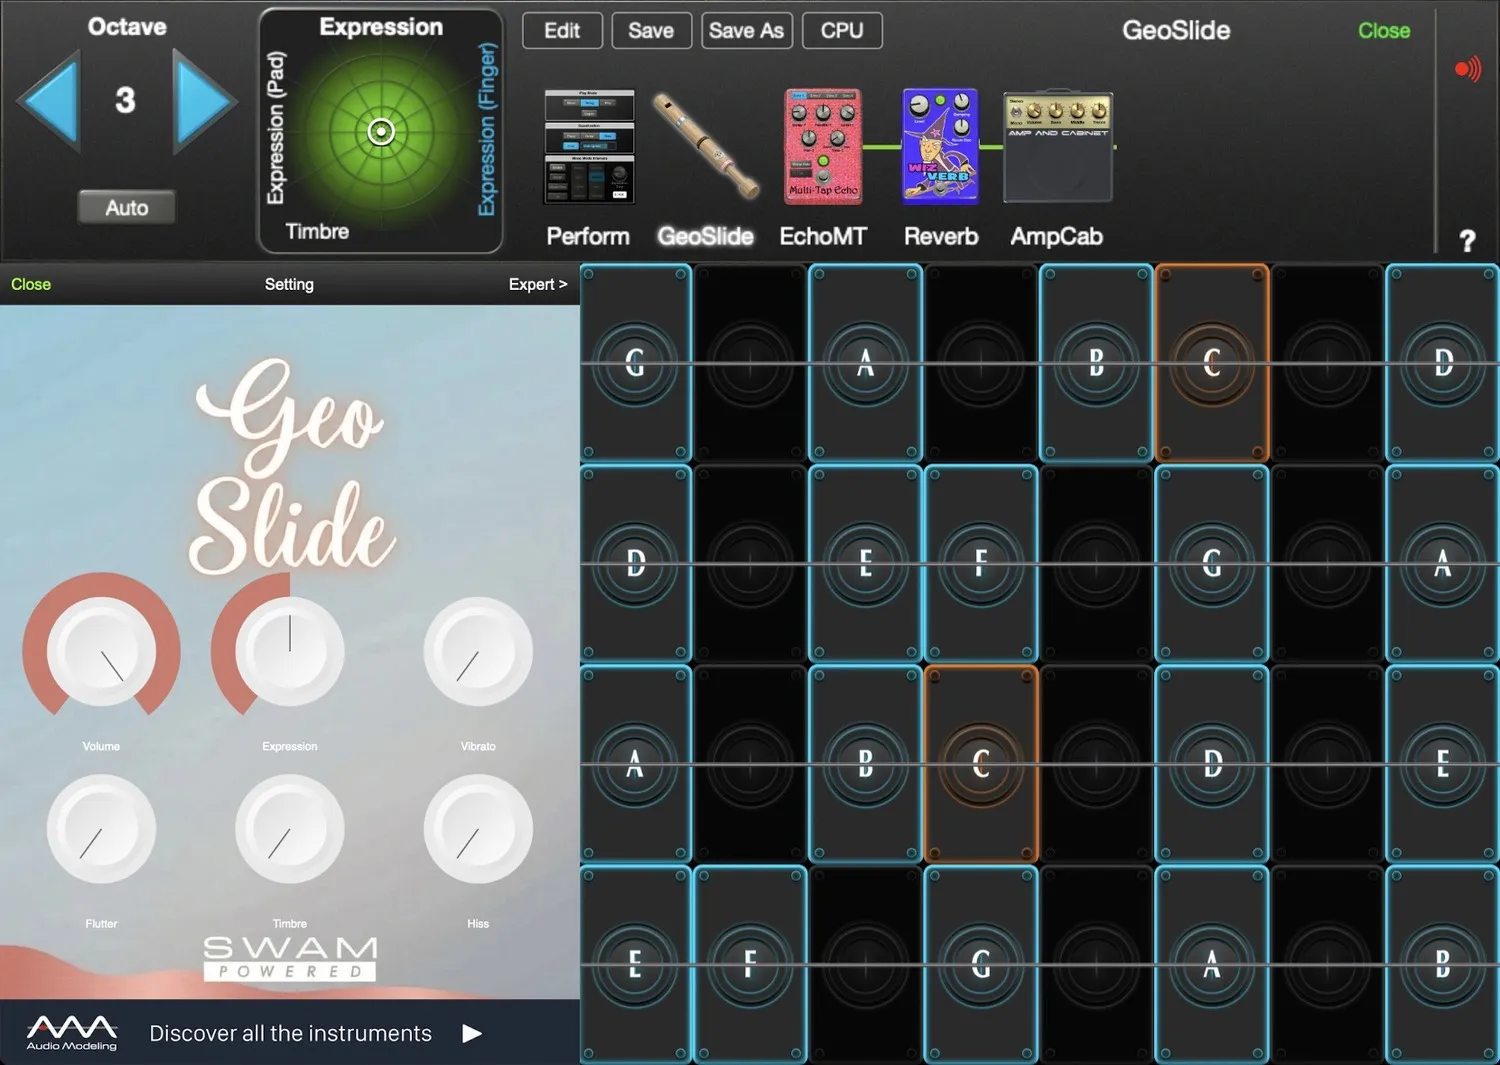Click the Expression (Pad) axis label
Viewport: 1500px width, 1065px height.
[276, 128]
